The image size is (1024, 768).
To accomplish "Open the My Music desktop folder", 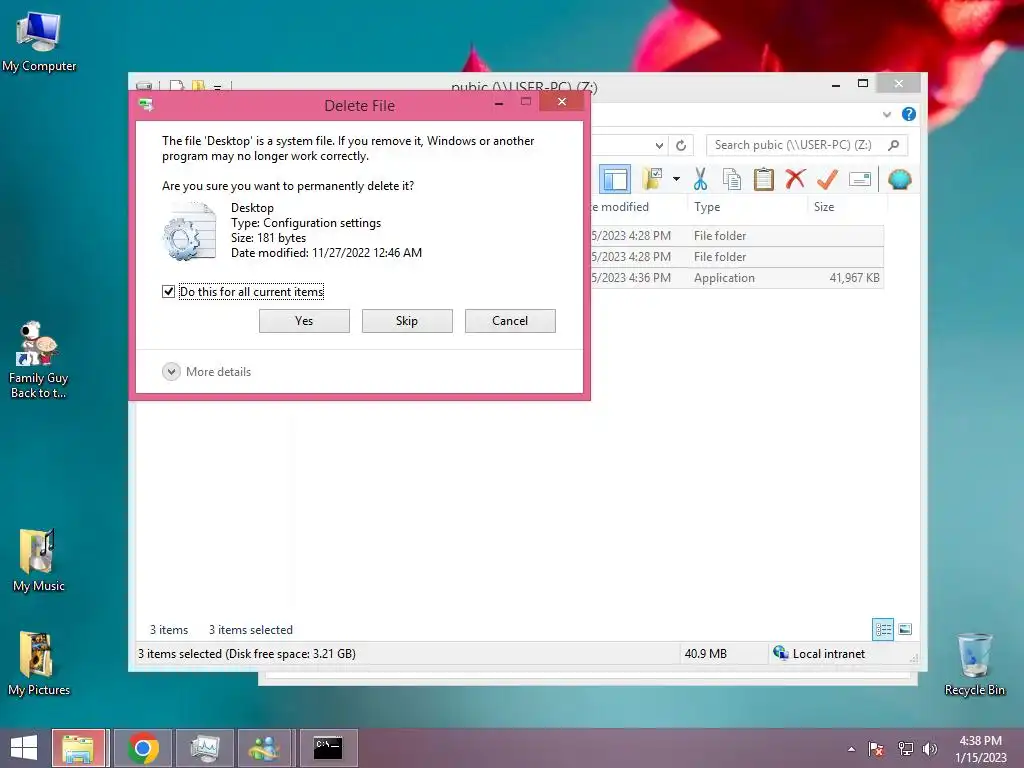I will (x=39, y=560).
